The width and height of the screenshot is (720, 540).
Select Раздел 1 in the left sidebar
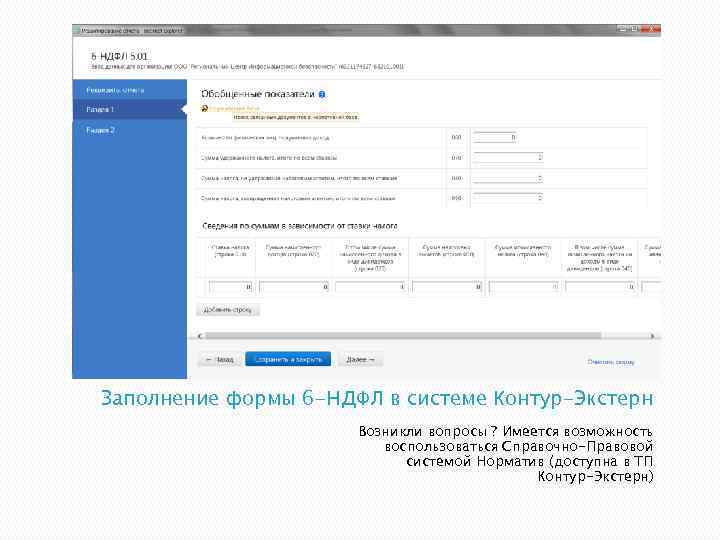coord(129,109)
